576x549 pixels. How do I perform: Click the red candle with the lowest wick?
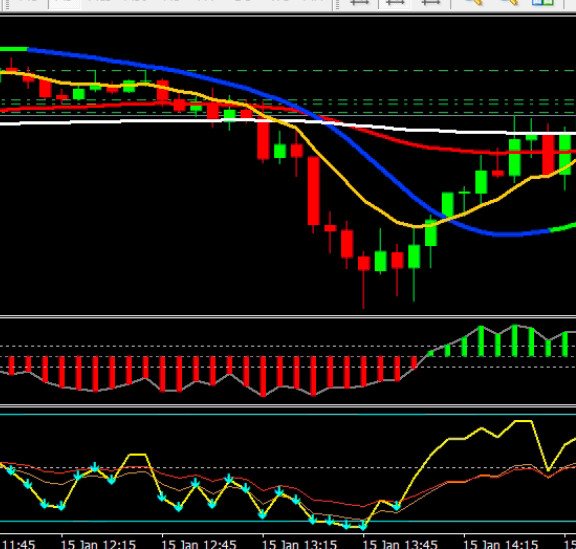point(364,263)
